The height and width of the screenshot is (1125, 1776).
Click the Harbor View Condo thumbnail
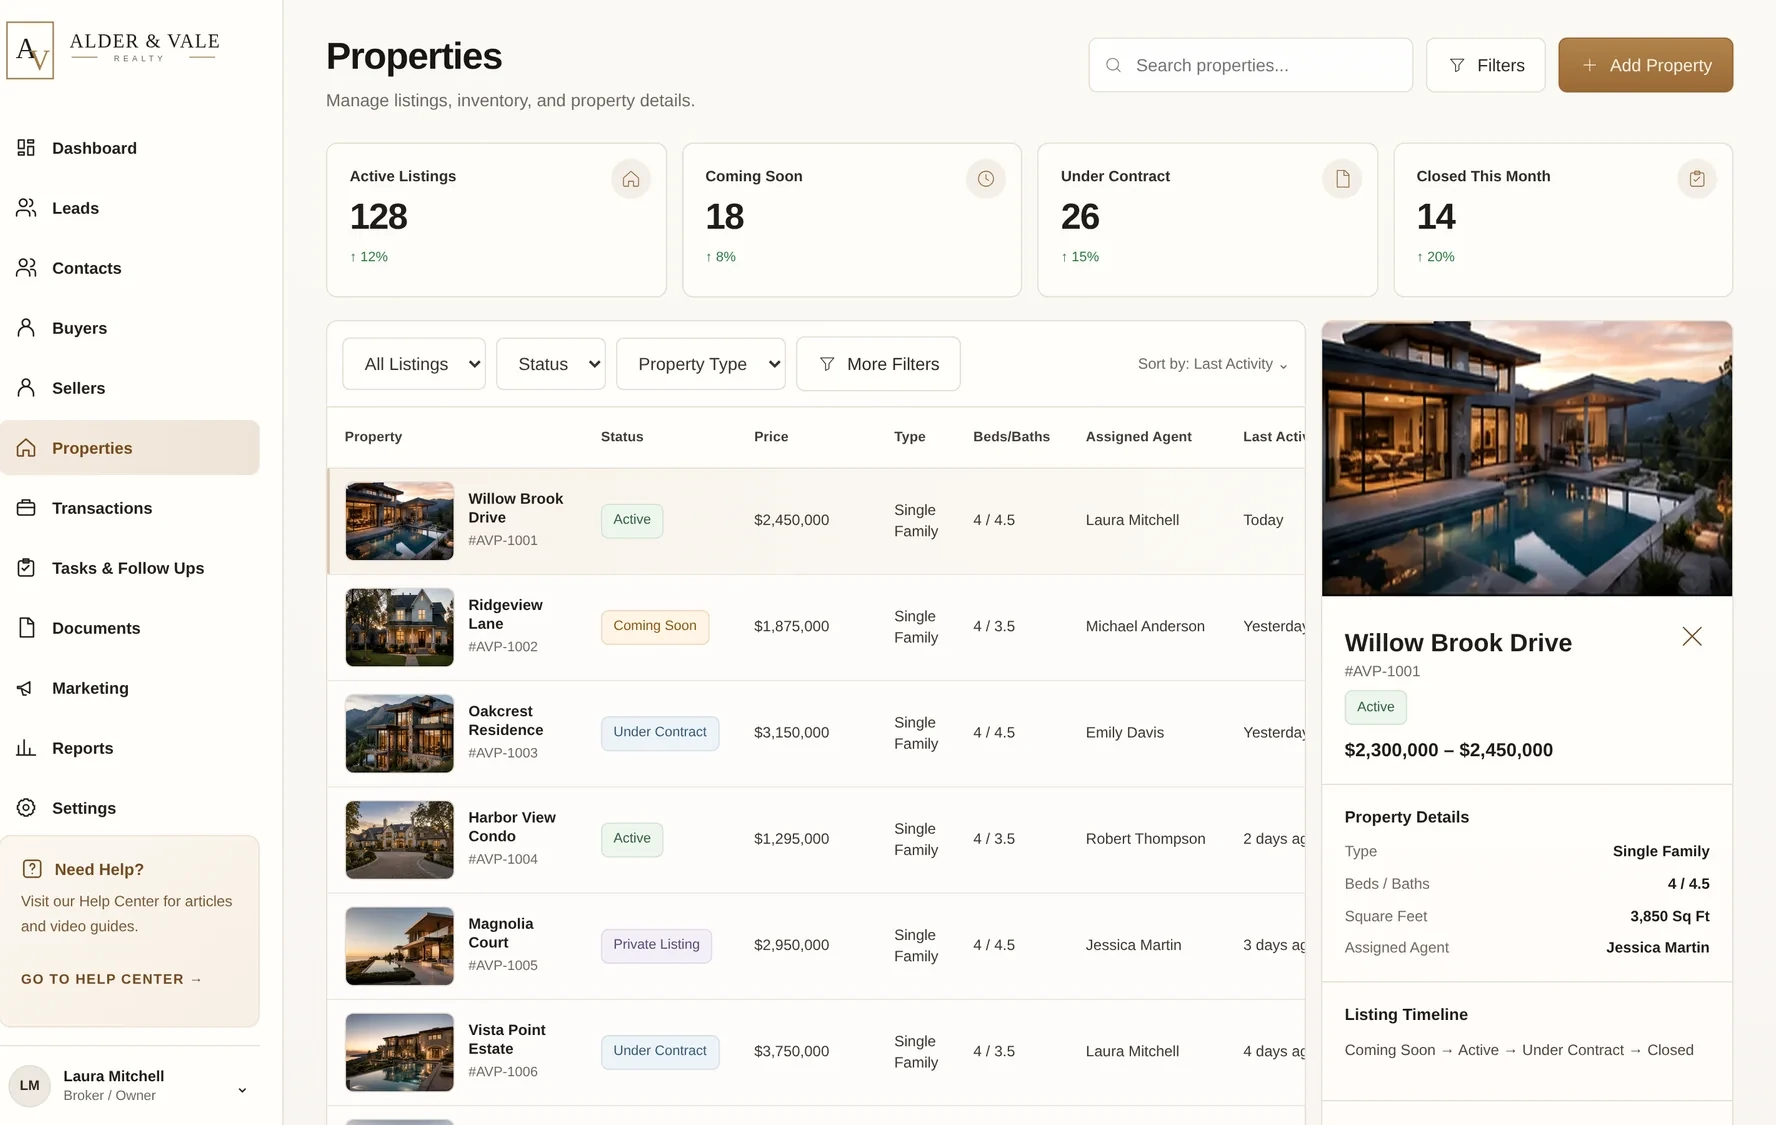coord(399,839)
